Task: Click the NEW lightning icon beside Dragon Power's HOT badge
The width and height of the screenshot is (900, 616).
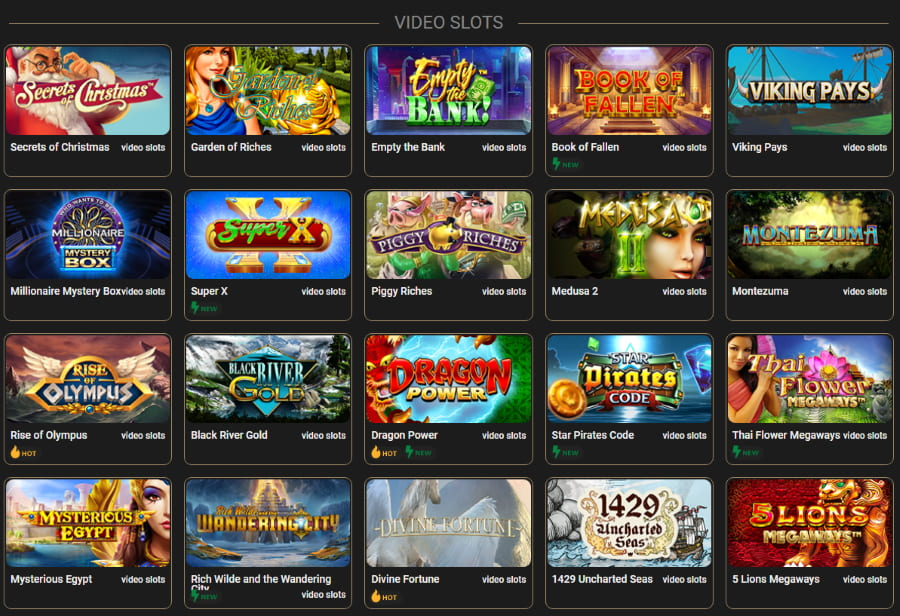Action: click(409, 452)
